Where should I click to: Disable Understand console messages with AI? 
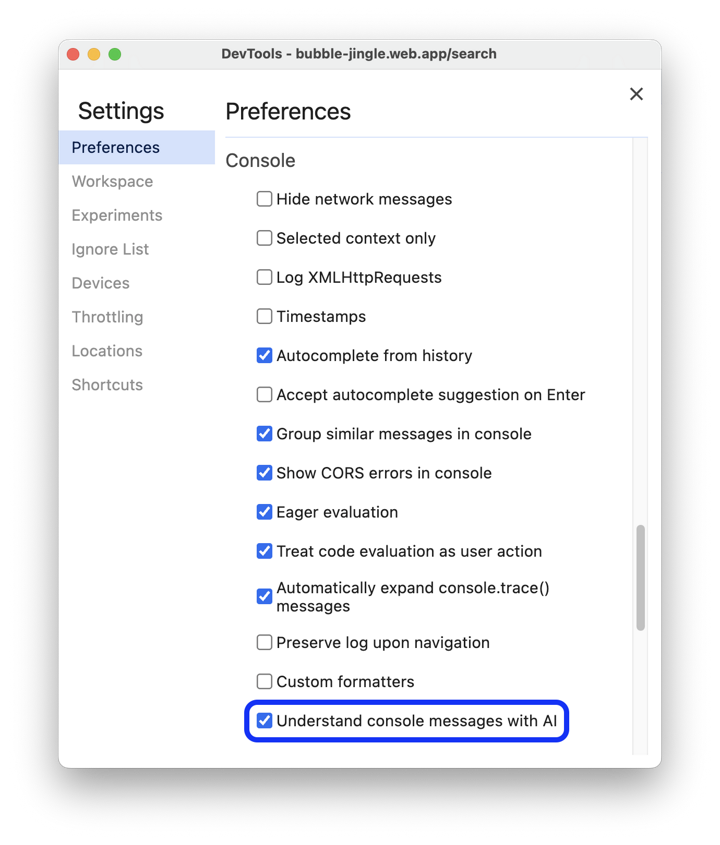click(x=264, y=720)
